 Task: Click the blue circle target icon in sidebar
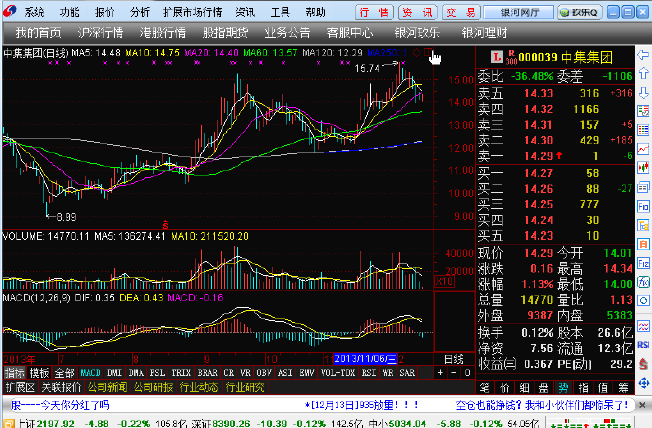643,301
